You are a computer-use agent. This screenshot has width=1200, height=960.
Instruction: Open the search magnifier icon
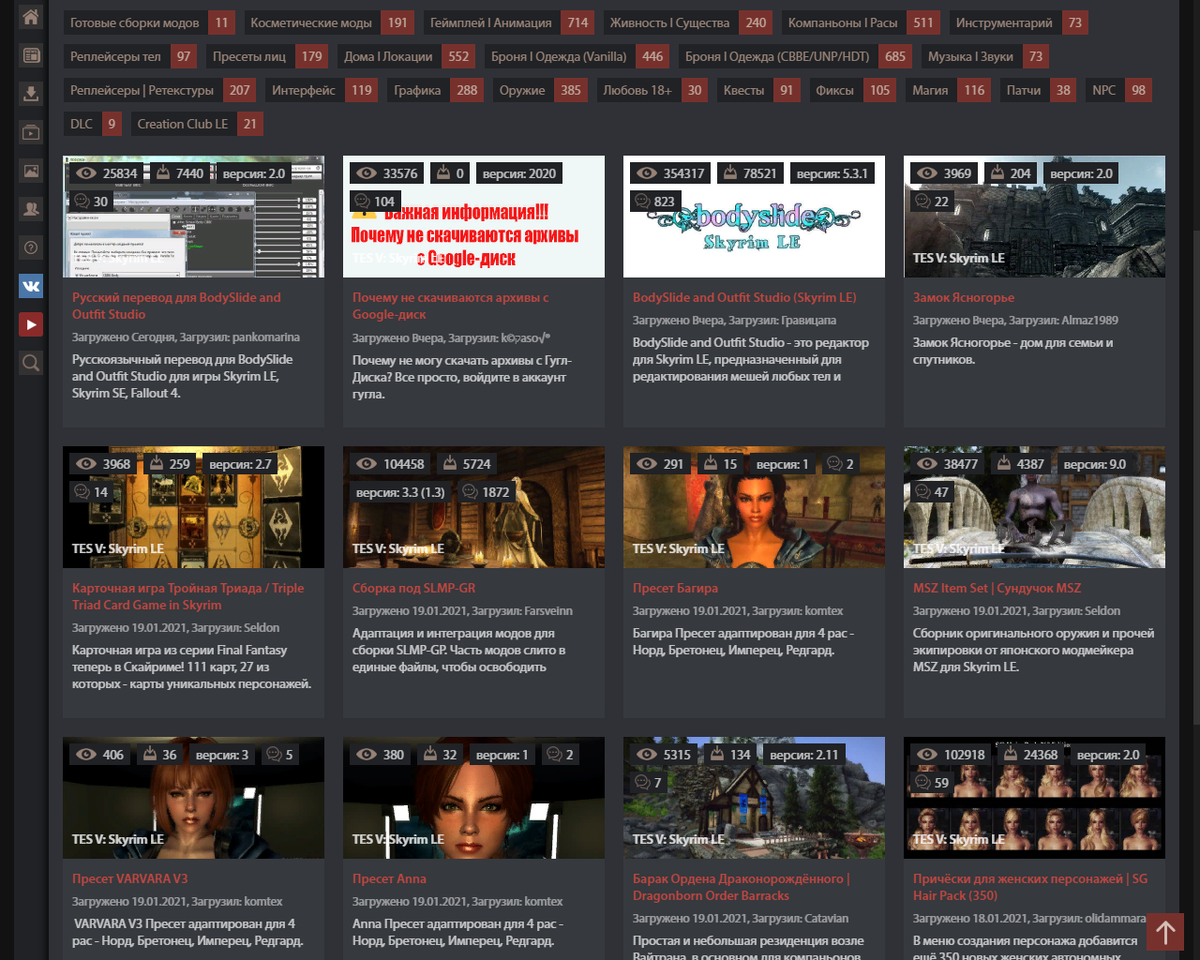pos(31,363)
